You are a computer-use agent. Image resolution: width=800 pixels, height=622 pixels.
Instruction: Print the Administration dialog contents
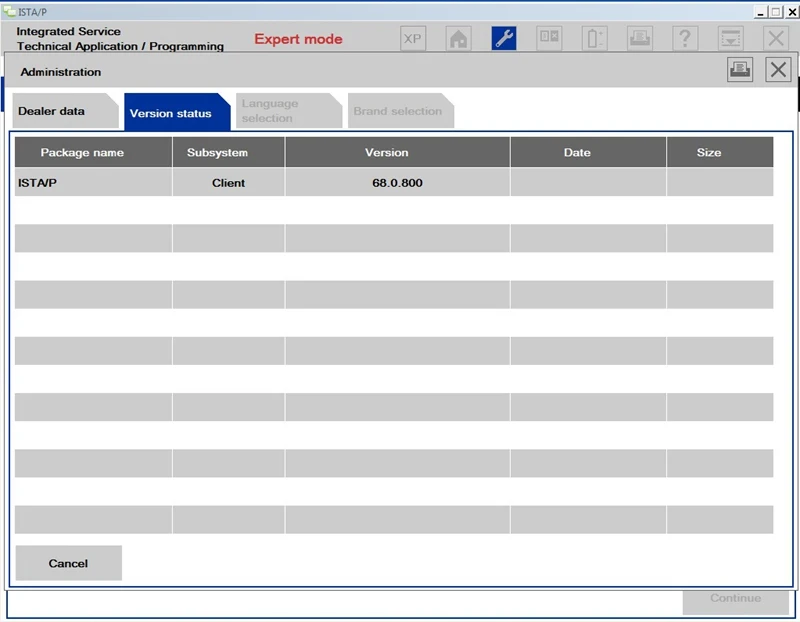coord(740,69)
